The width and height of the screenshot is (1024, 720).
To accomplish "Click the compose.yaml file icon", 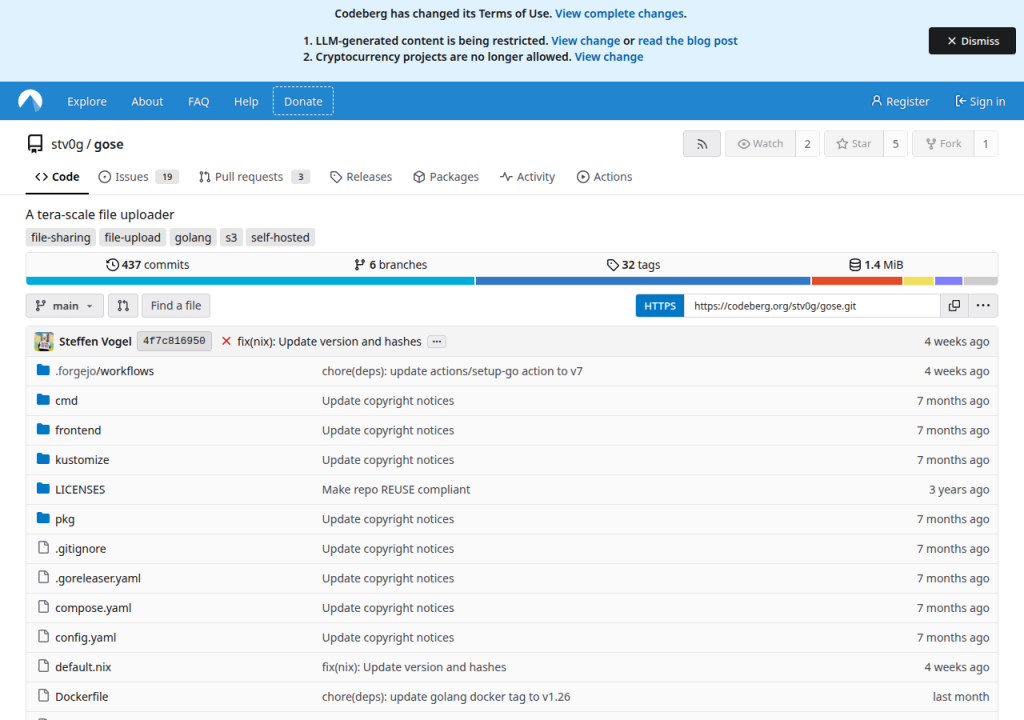I will pos(43,607).
